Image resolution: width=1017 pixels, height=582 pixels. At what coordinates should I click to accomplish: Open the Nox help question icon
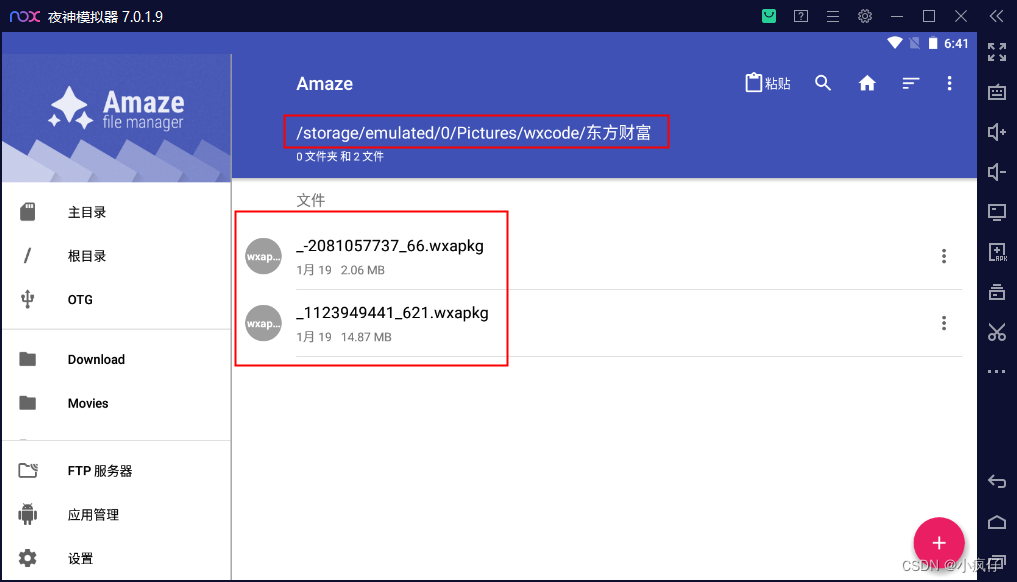[801, 16]
